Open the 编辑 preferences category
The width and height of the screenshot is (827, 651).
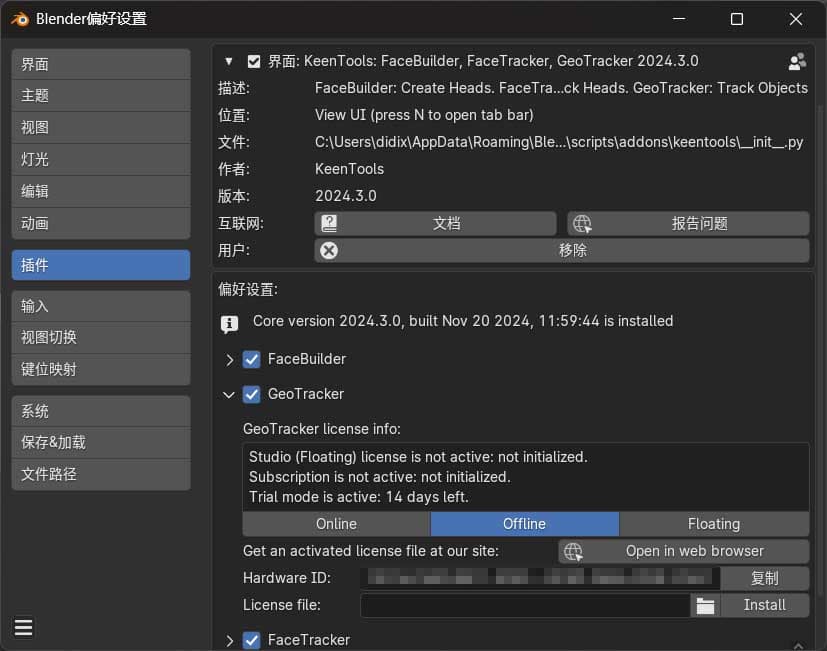coord(101,192)
